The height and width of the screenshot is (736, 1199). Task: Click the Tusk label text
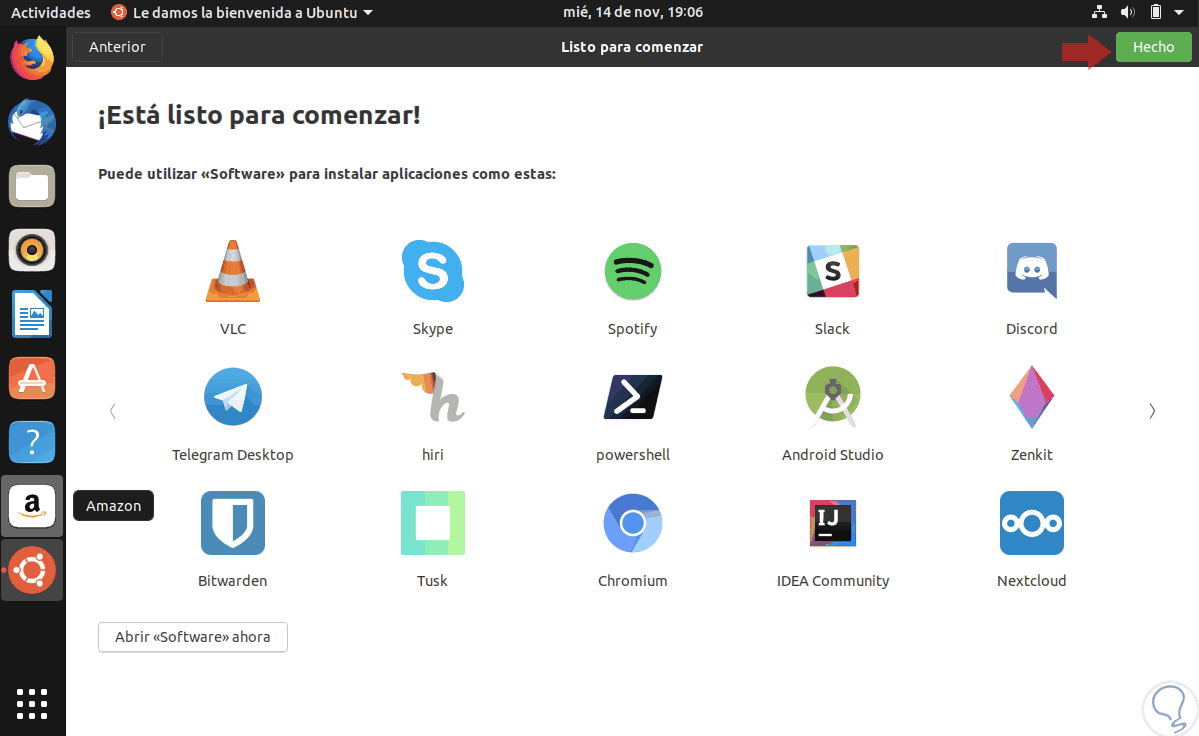tap(433, 581)
